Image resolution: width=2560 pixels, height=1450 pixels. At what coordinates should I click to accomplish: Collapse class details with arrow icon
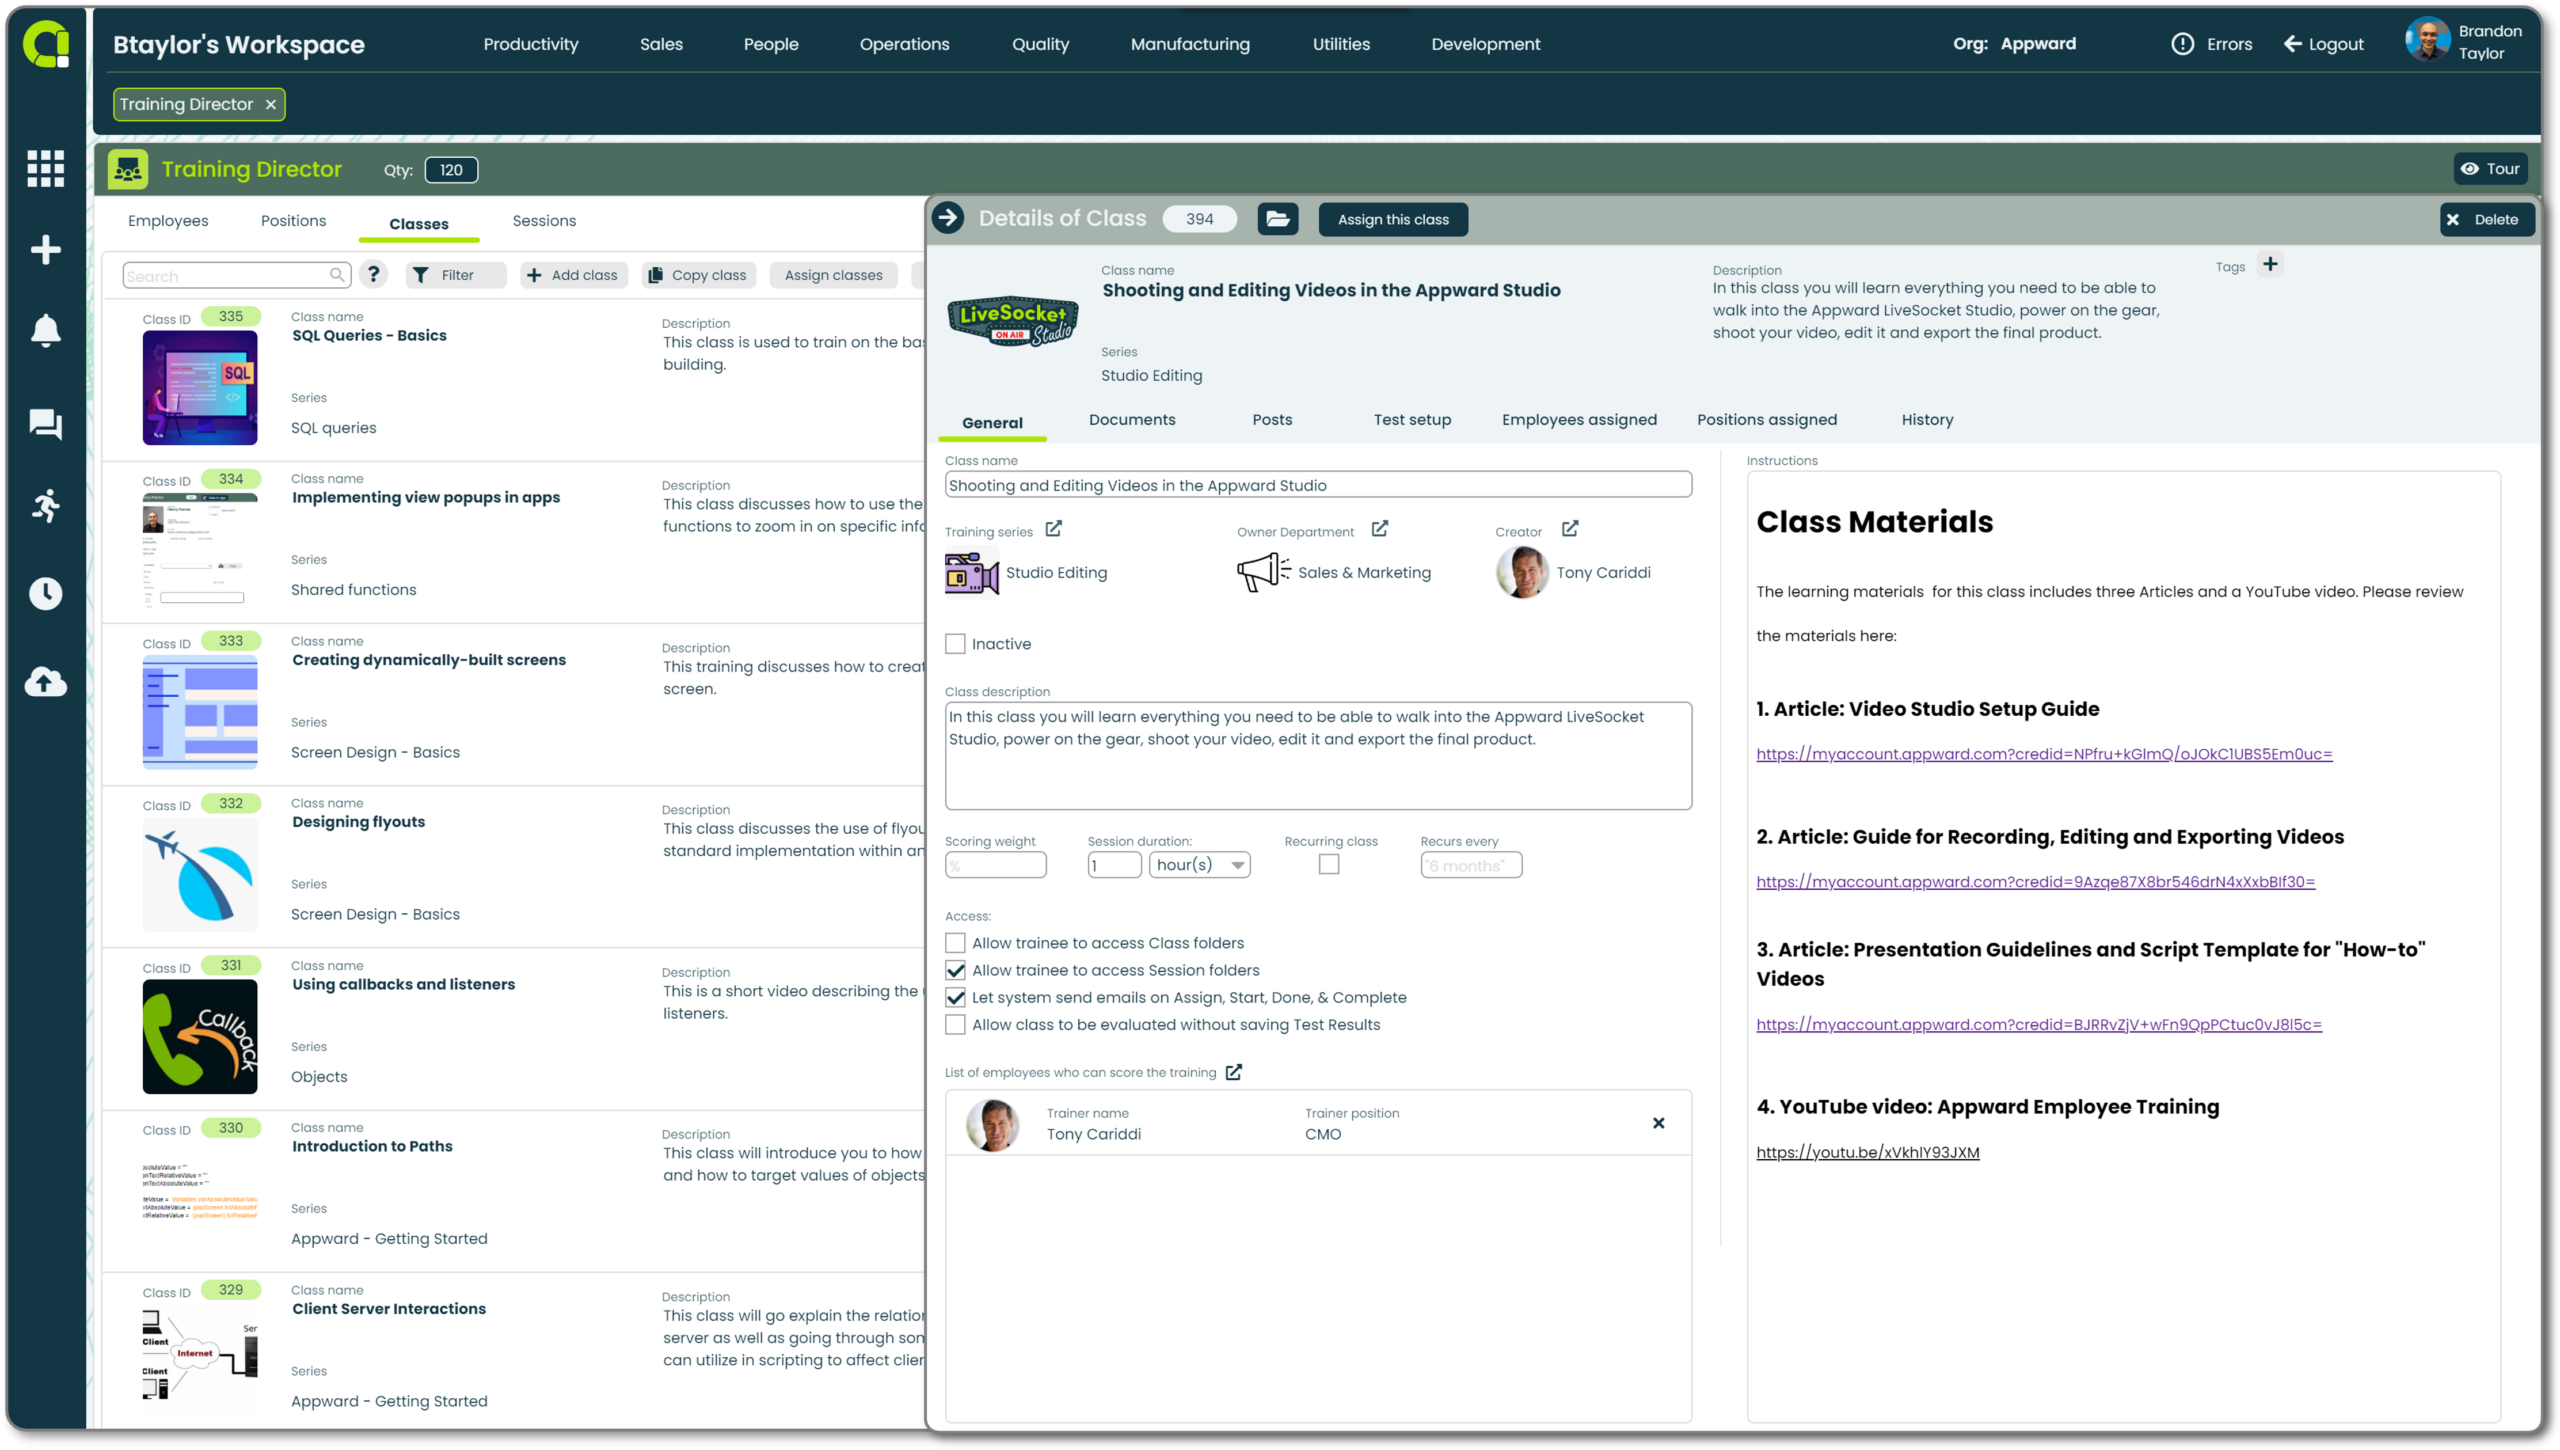(948, 218)
